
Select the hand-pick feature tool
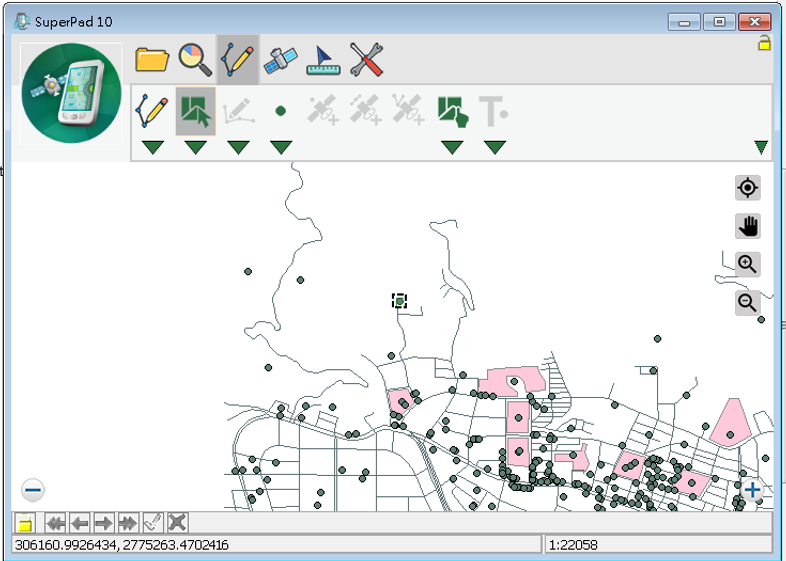tap(453, 112)
